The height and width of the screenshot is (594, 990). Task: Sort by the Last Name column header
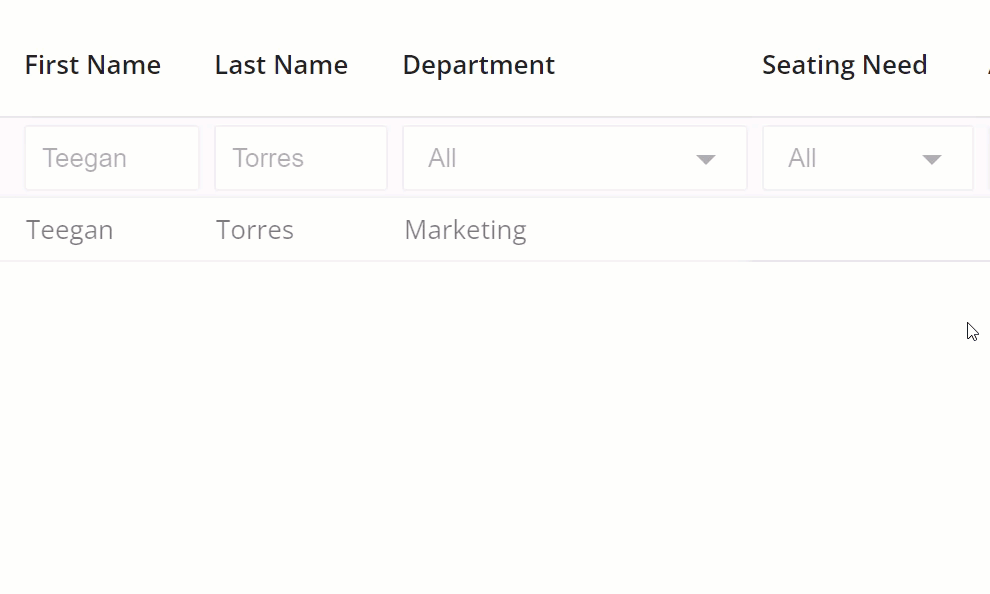[281, 64]
